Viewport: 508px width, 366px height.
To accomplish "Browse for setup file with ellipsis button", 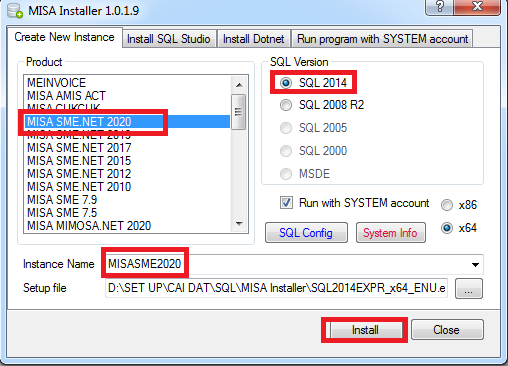I will pos(468,289).
